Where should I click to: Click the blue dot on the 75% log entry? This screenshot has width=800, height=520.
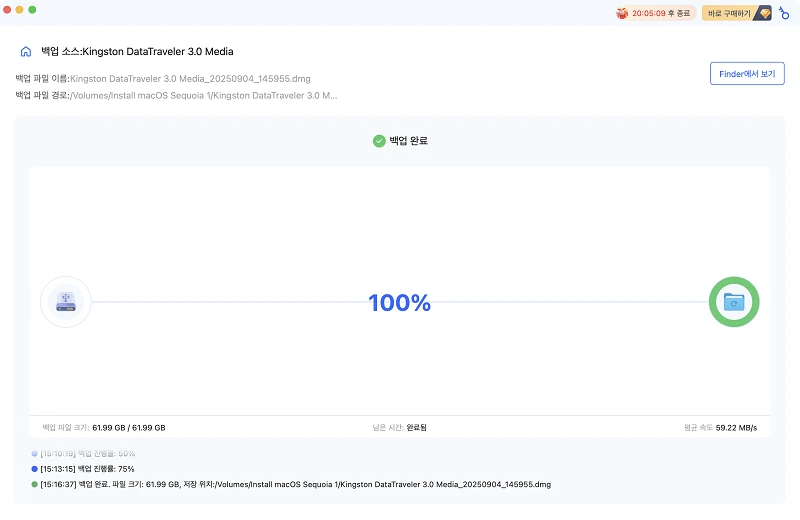[x=34, y=468]
